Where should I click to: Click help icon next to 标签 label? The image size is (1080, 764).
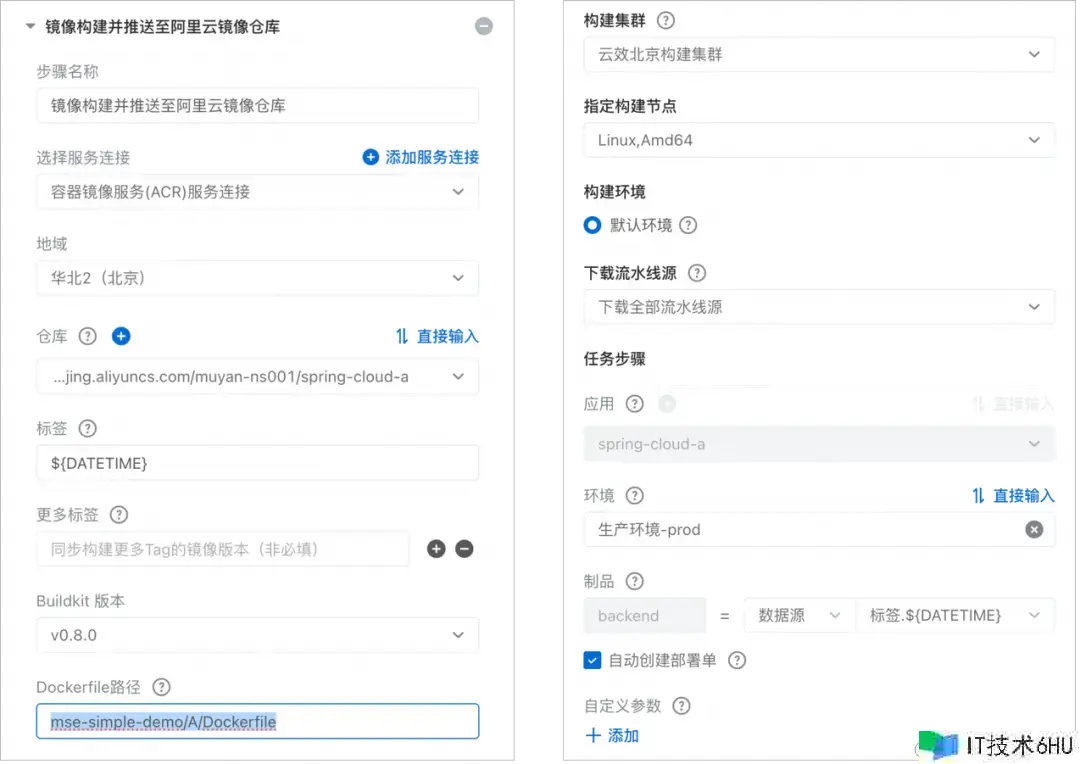pyautogui.click(x=87, y=428)
